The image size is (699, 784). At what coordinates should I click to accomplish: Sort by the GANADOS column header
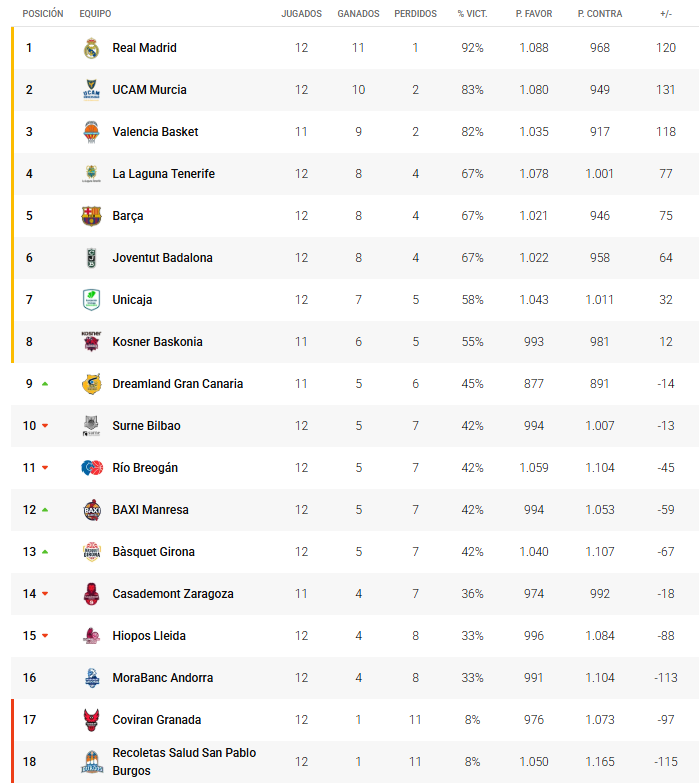tap(358, 14)
